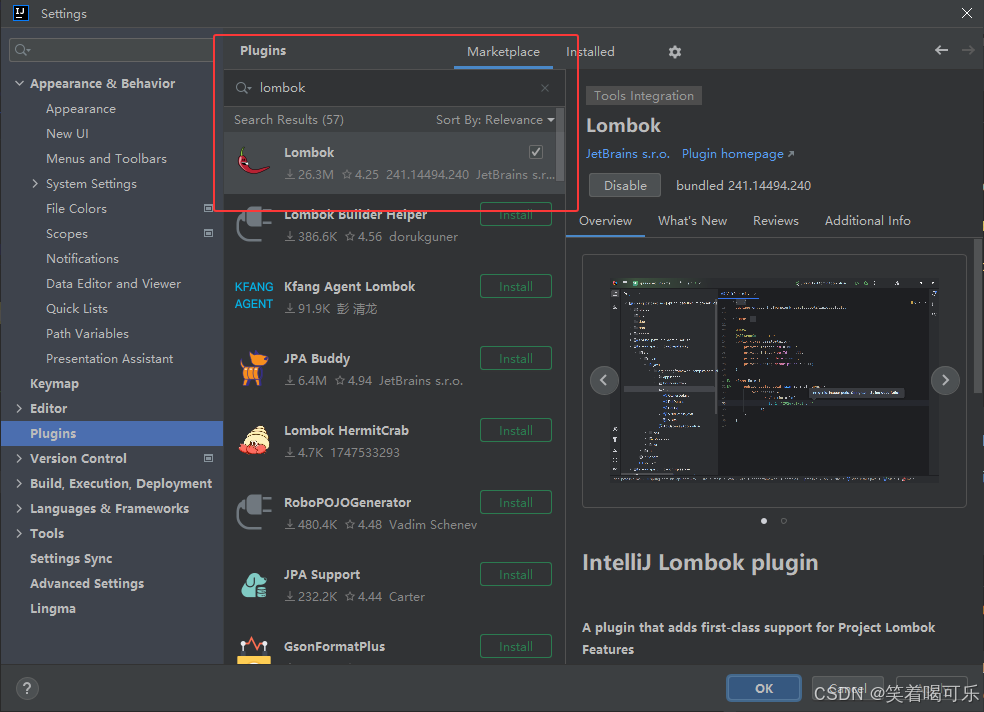Click the plugin list scrollbar
The width and height of the screenshot is (984, 712).
[x=560, y=145]
